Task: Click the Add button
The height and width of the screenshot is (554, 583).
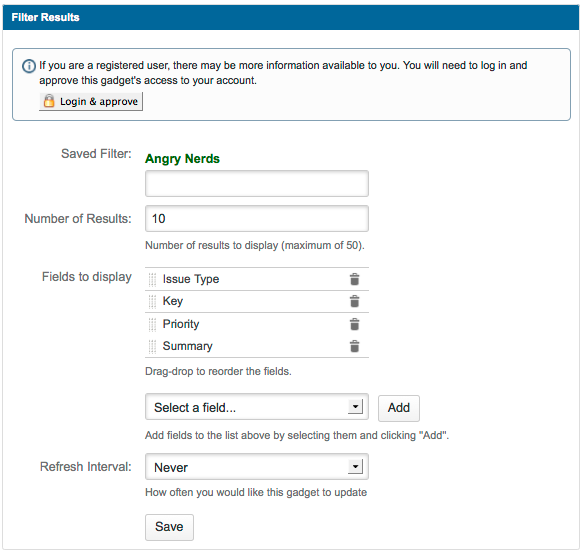Action: 399,408
